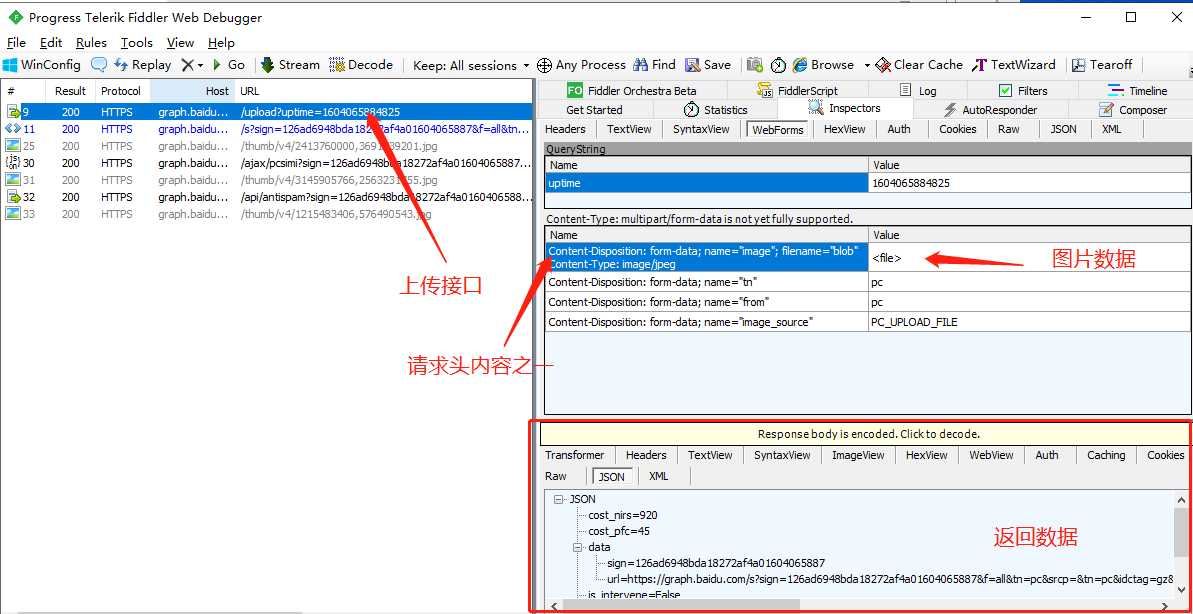Viewport: 1193px width, 614px height.
Task: Sort sessions by Result column header
Action: coord(71,91)
